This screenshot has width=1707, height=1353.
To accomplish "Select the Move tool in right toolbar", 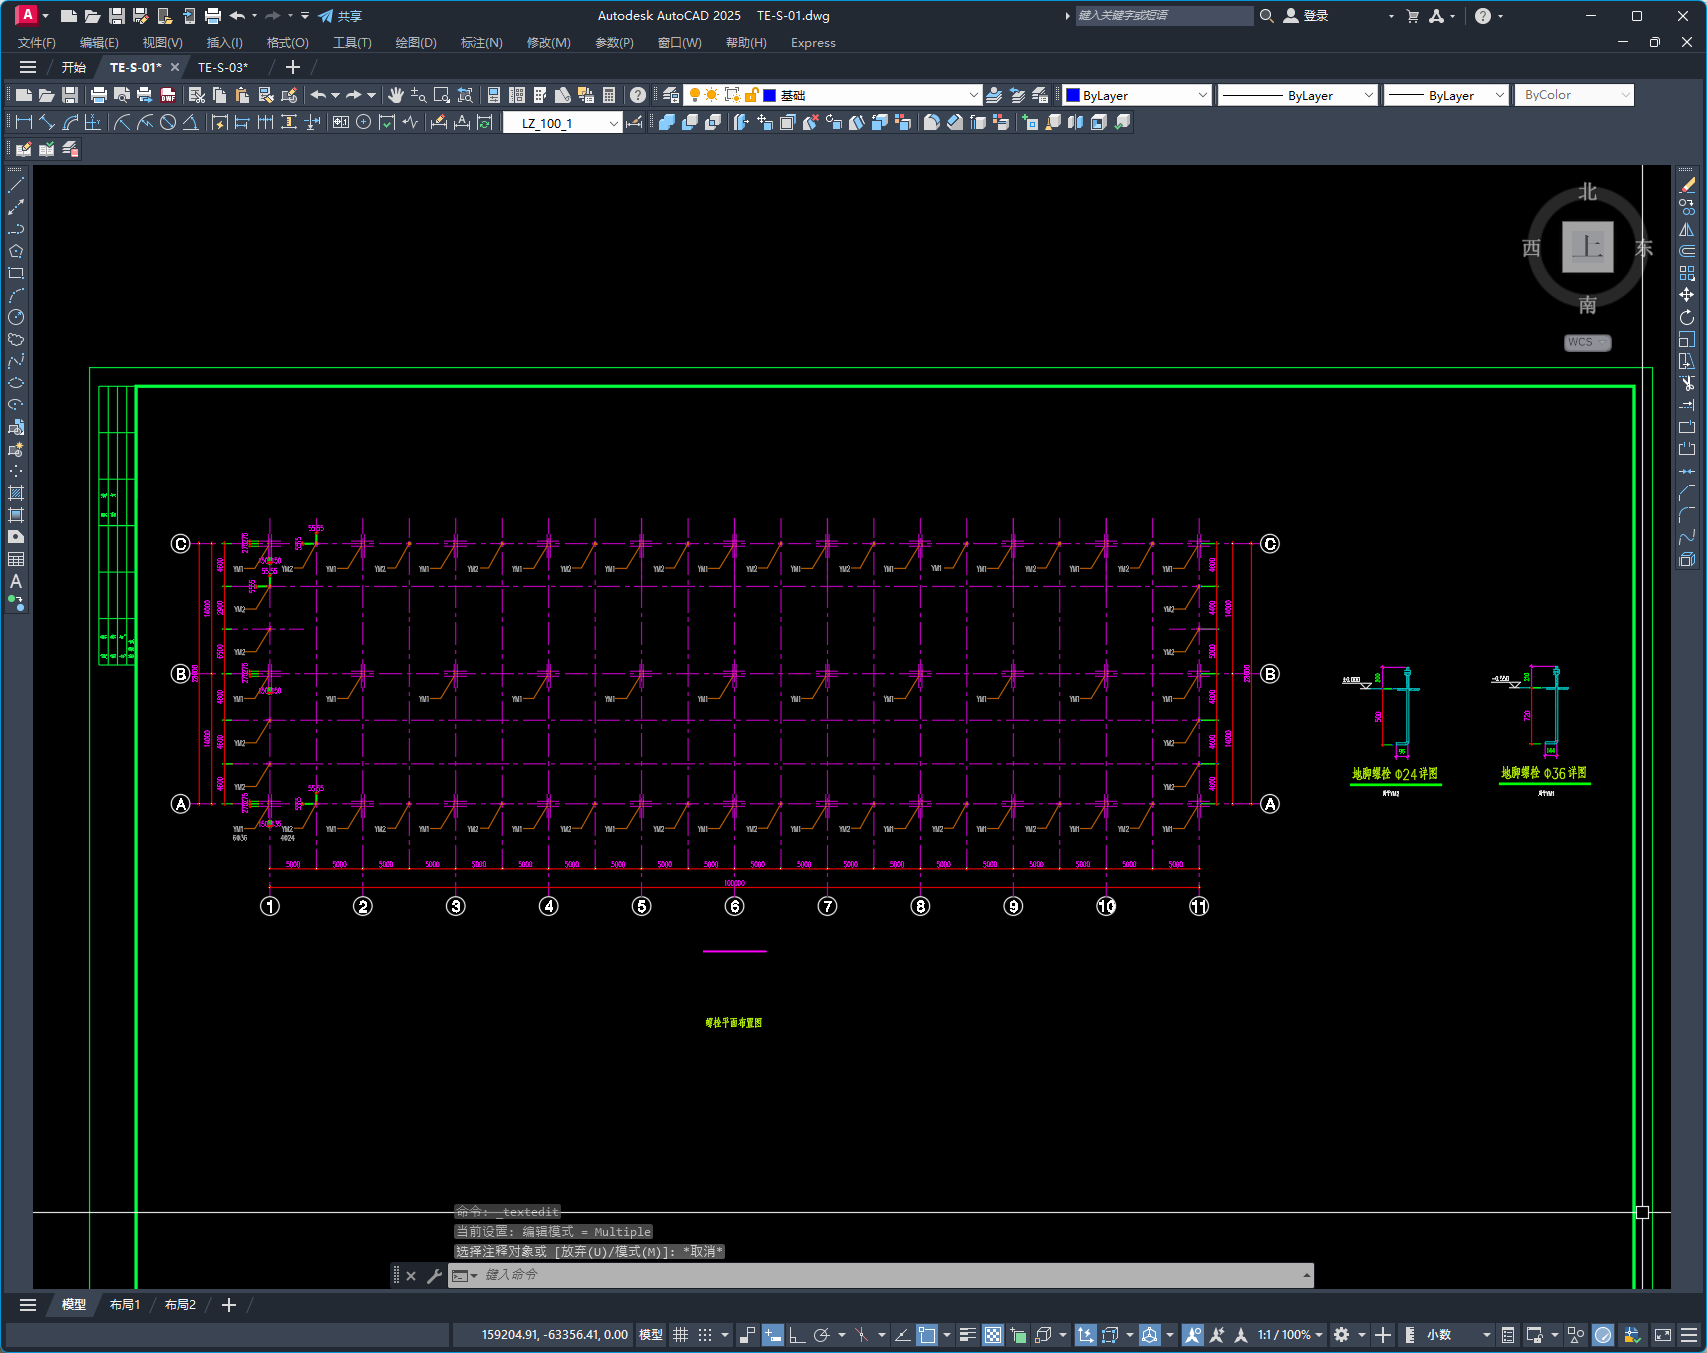I will pos(1687,295).
